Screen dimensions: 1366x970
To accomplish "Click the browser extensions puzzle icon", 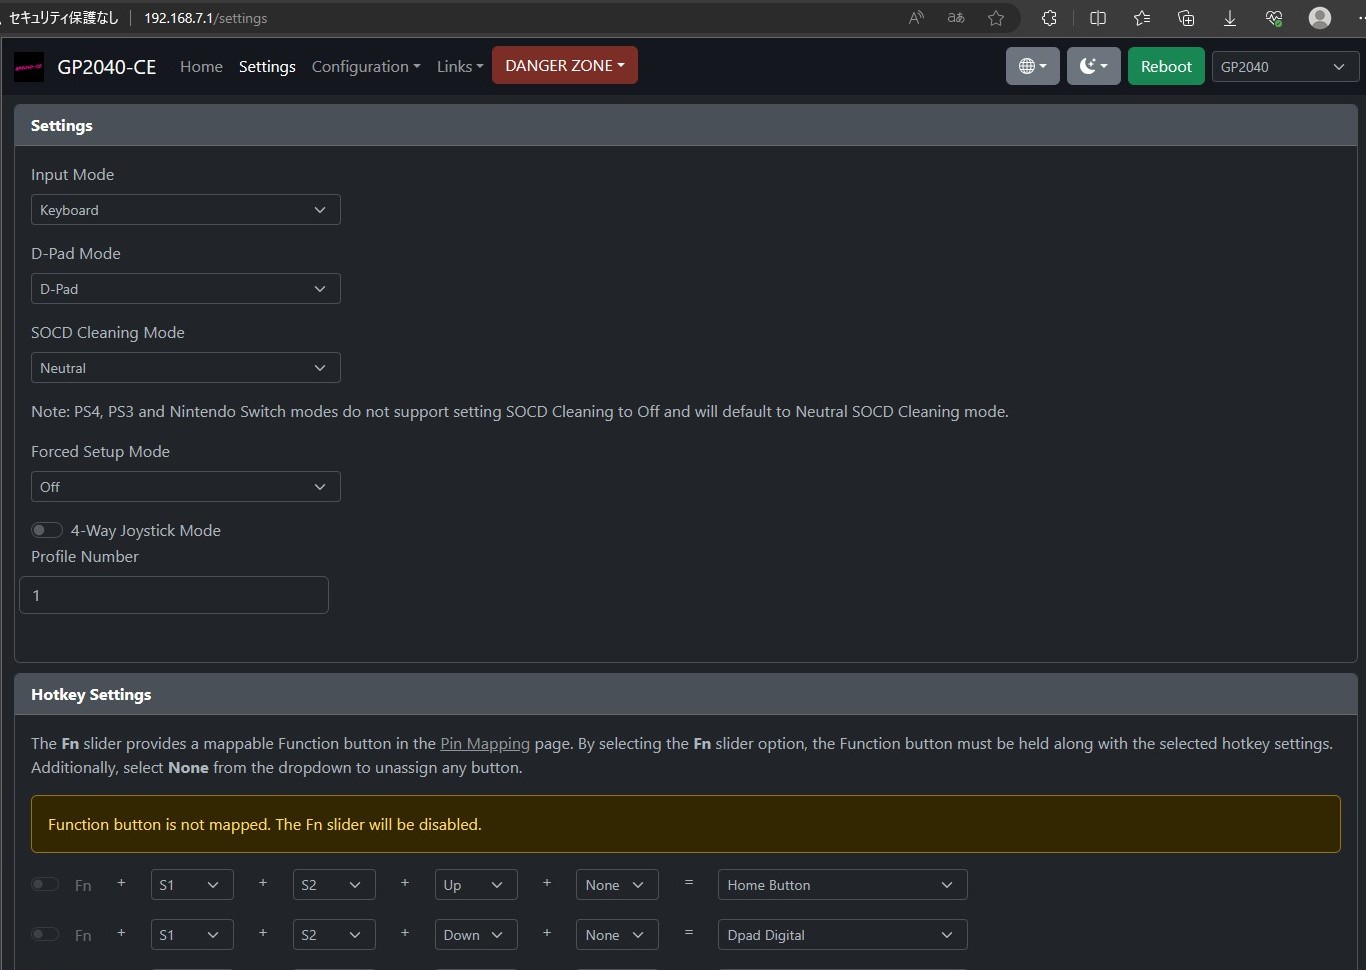I will coord(1049,18).
